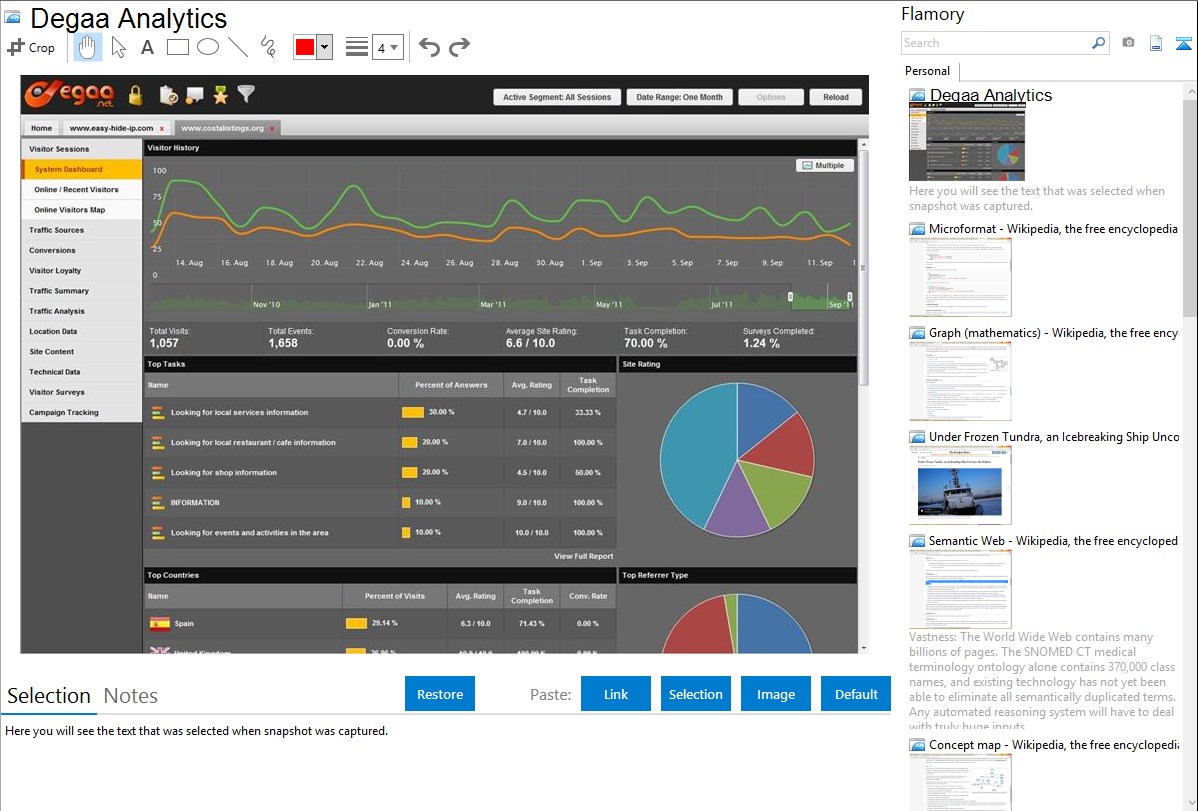Screen dimensions: 1198x811
Task: Choose the arrow pointer tool
Action: tap(118, 47)
